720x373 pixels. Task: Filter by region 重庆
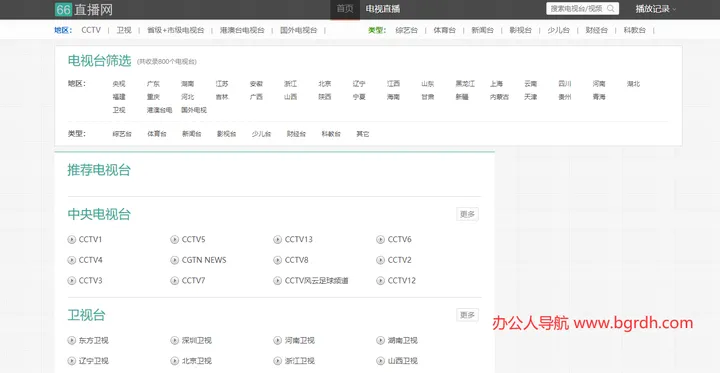[x=153, y=97]
